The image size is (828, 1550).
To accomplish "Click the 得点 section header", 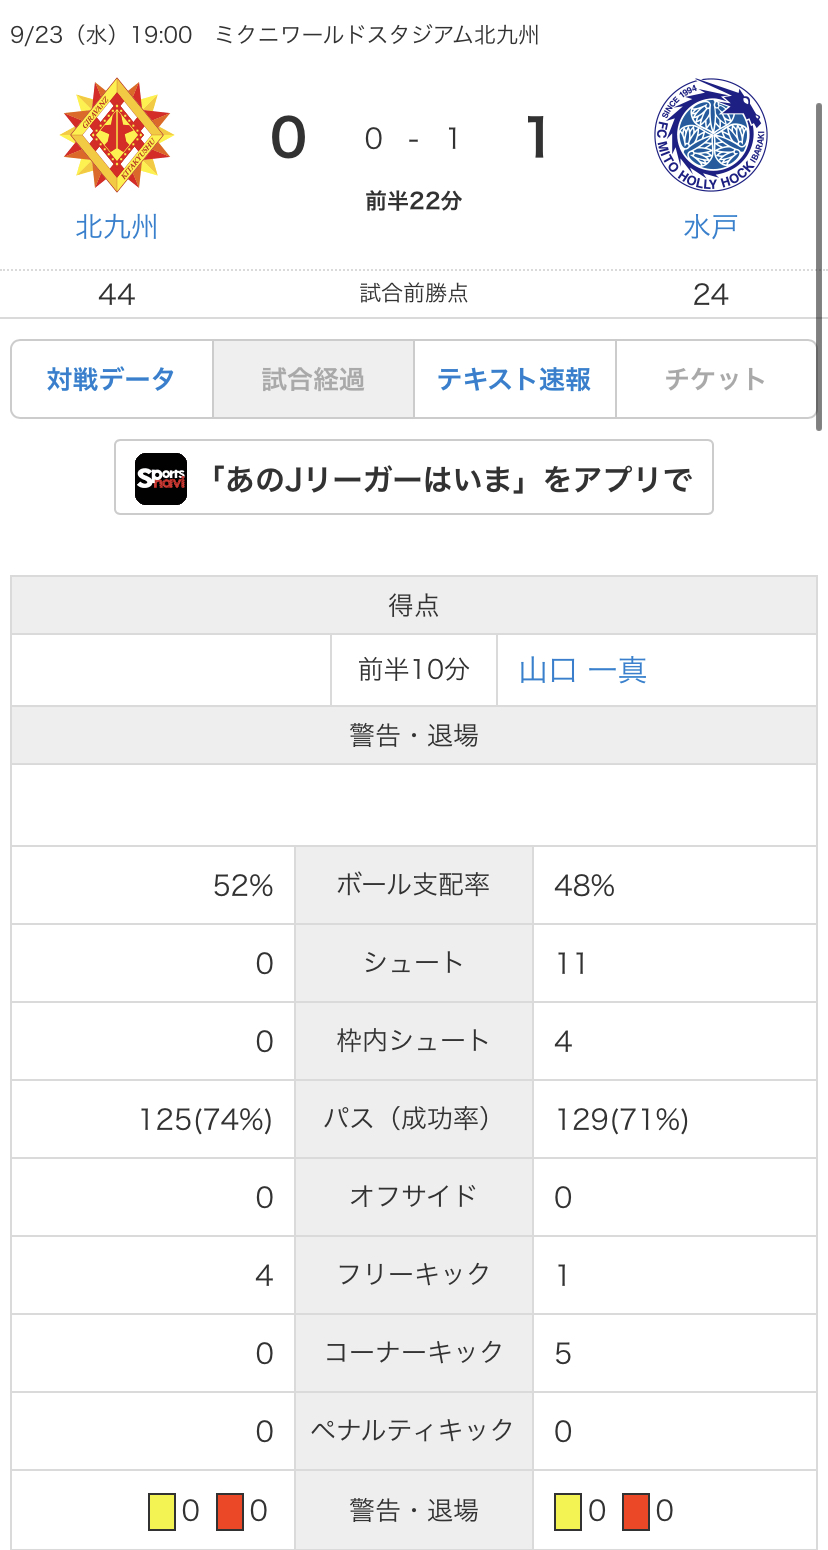I will point(413,605).
